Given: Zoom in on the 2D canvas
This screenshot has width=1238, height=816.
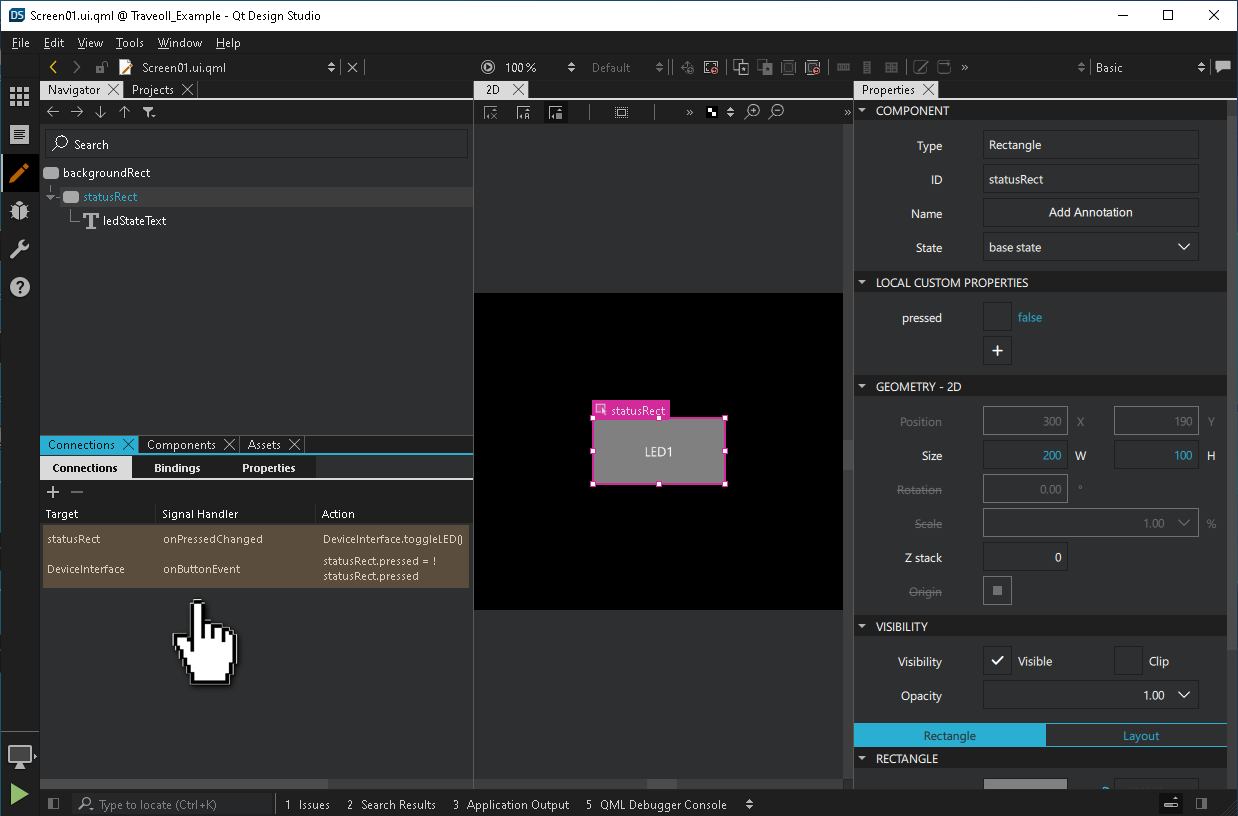Looking at the screenshot, I should tap(753, 112).
